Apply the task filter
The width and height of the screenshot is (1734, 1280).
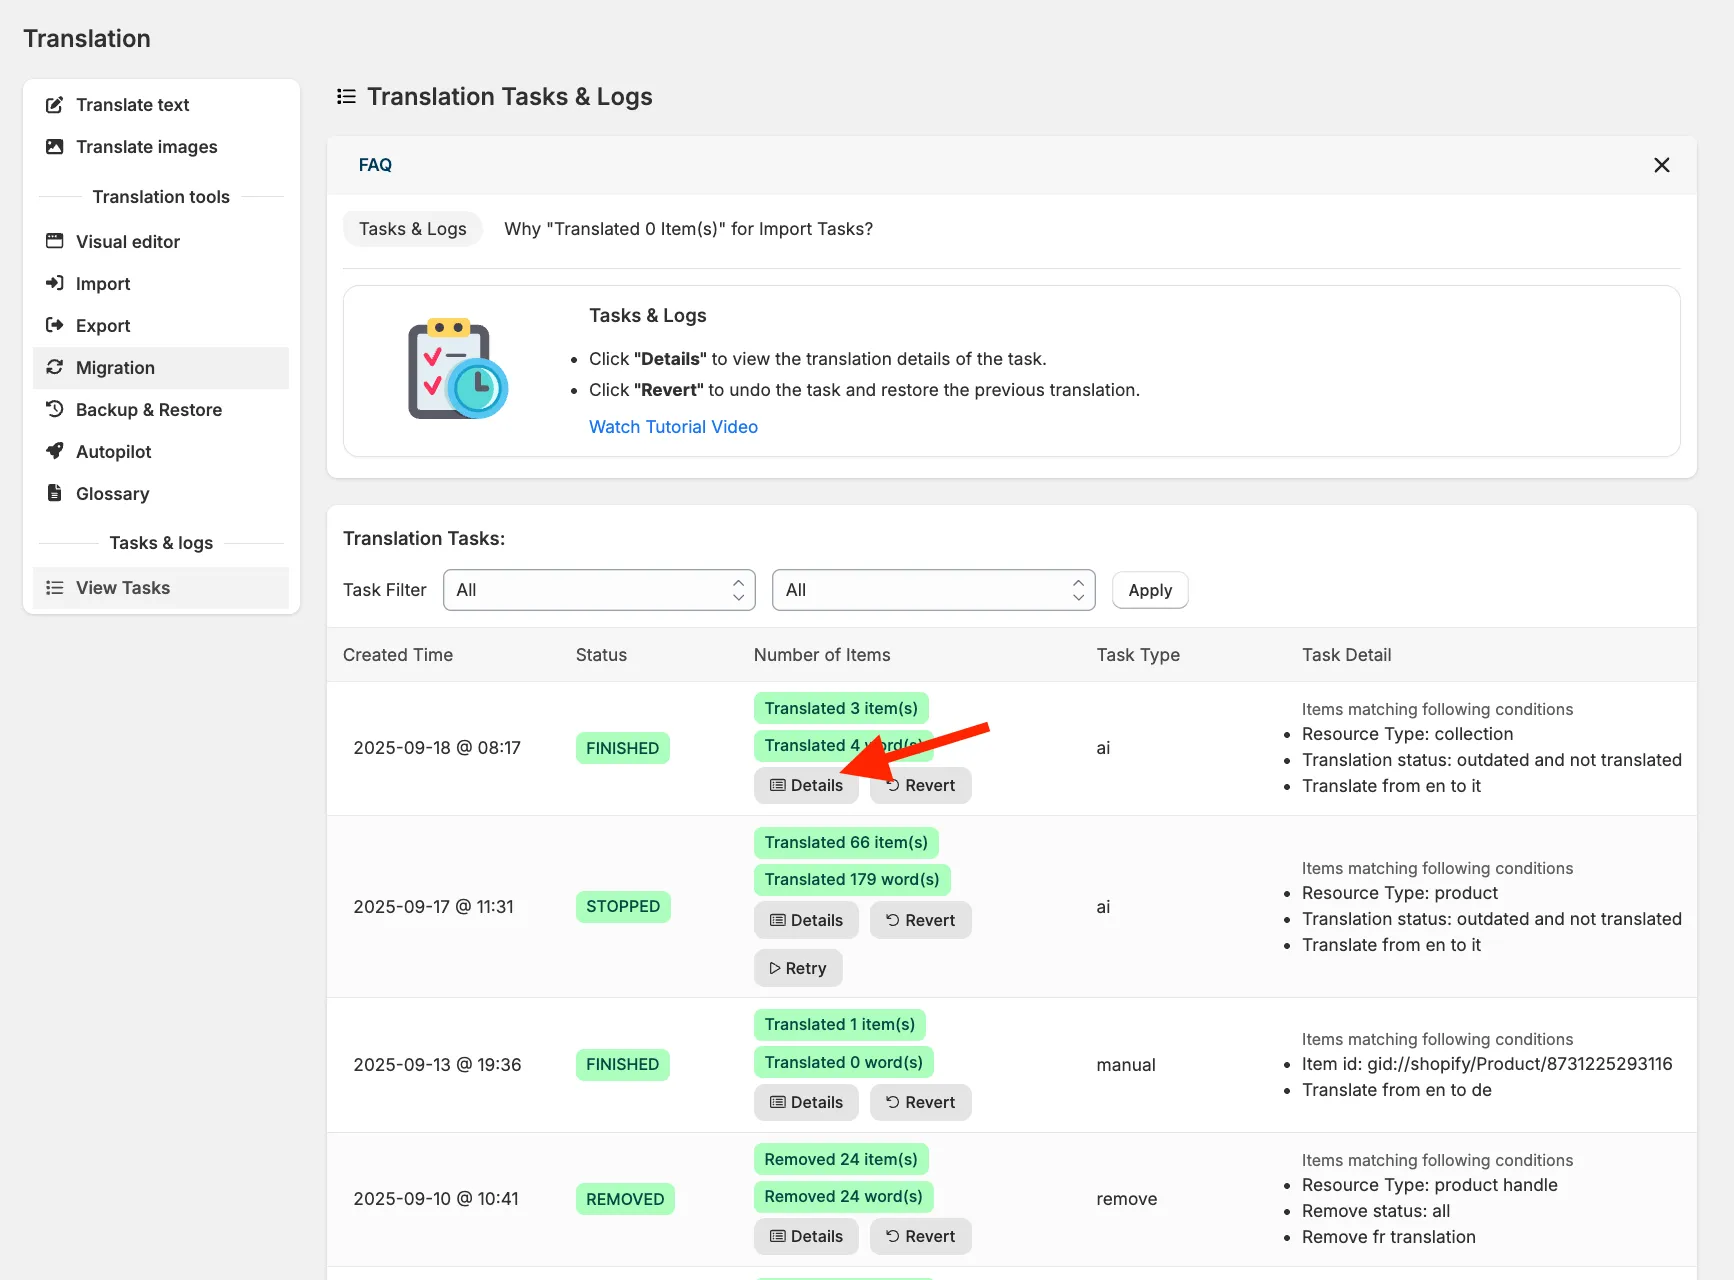pyautogui.click(x=1150, y=590)
